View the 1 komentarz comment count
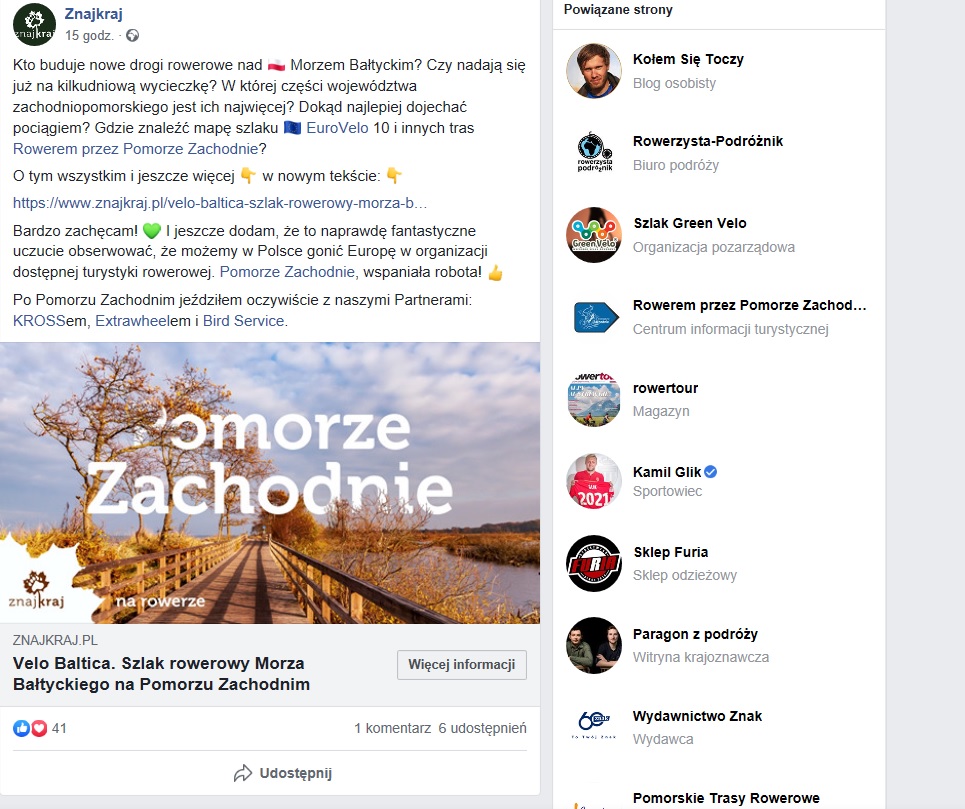This screenshot has width=965, height=809. click(393, 728)
